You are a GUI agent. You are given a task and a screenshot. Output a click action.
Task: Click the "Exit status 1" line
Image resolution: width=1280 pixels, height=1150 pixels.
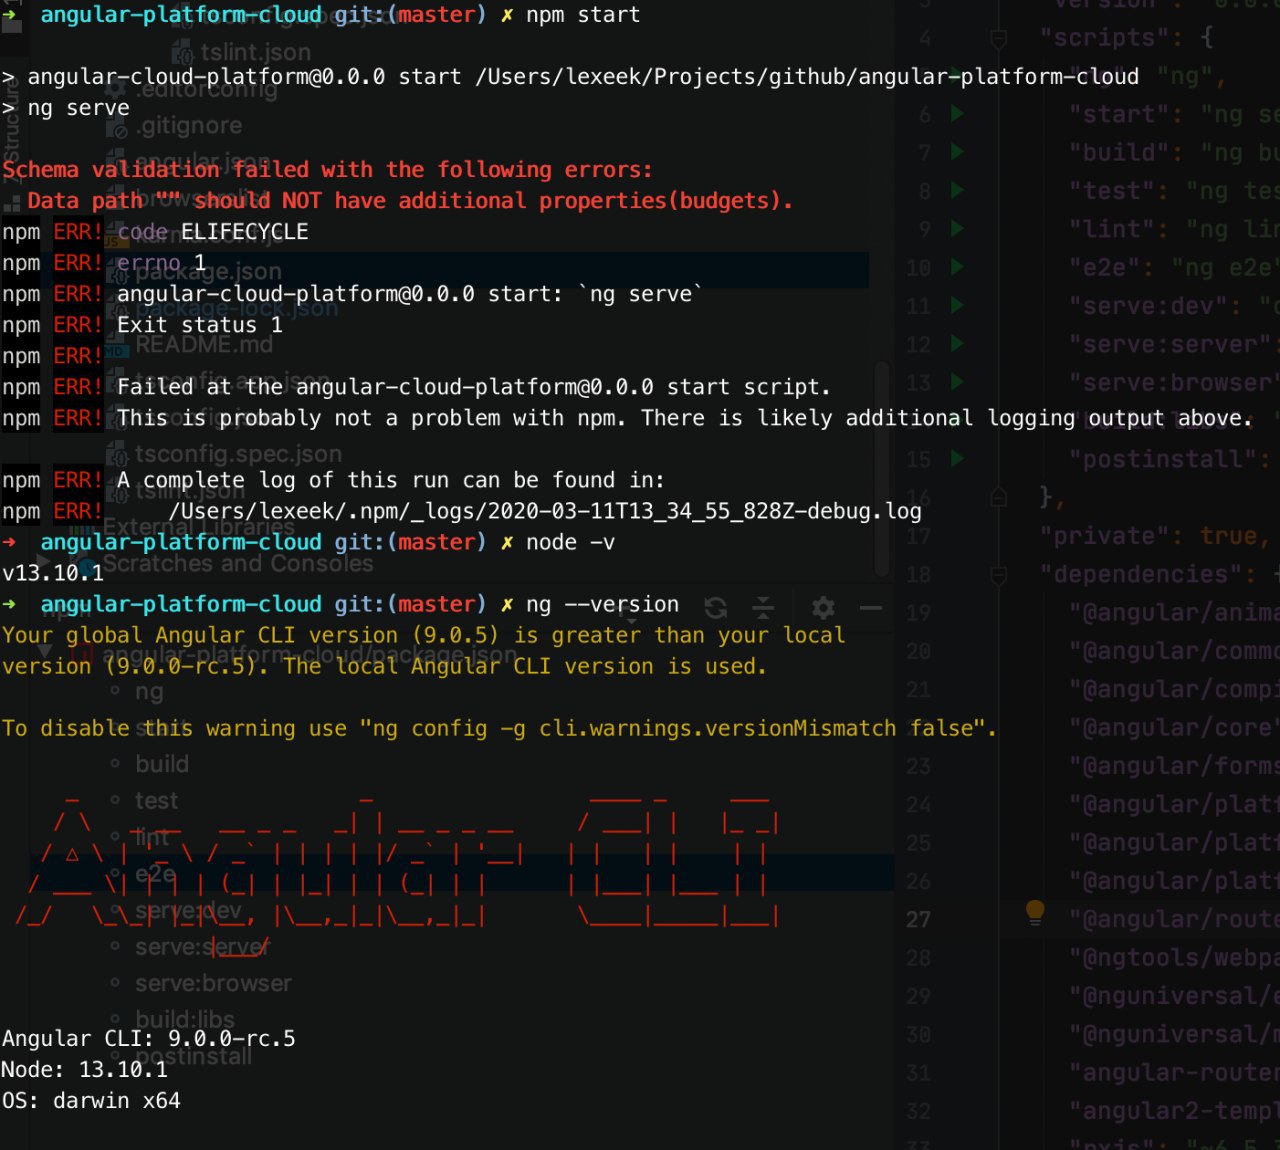(x=200, y=325)
